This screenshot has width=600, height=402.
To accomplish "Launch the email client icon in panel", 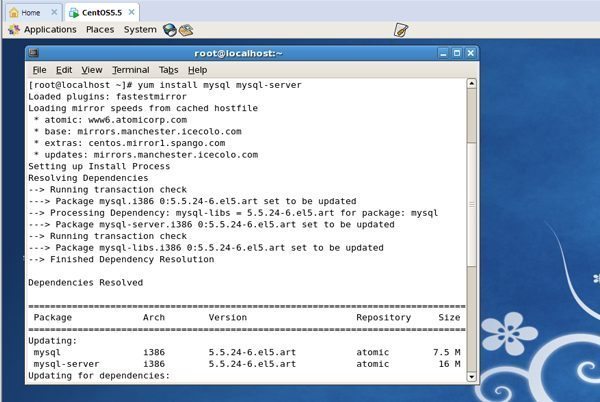I will pyautogui.click(x=186, y=30).
